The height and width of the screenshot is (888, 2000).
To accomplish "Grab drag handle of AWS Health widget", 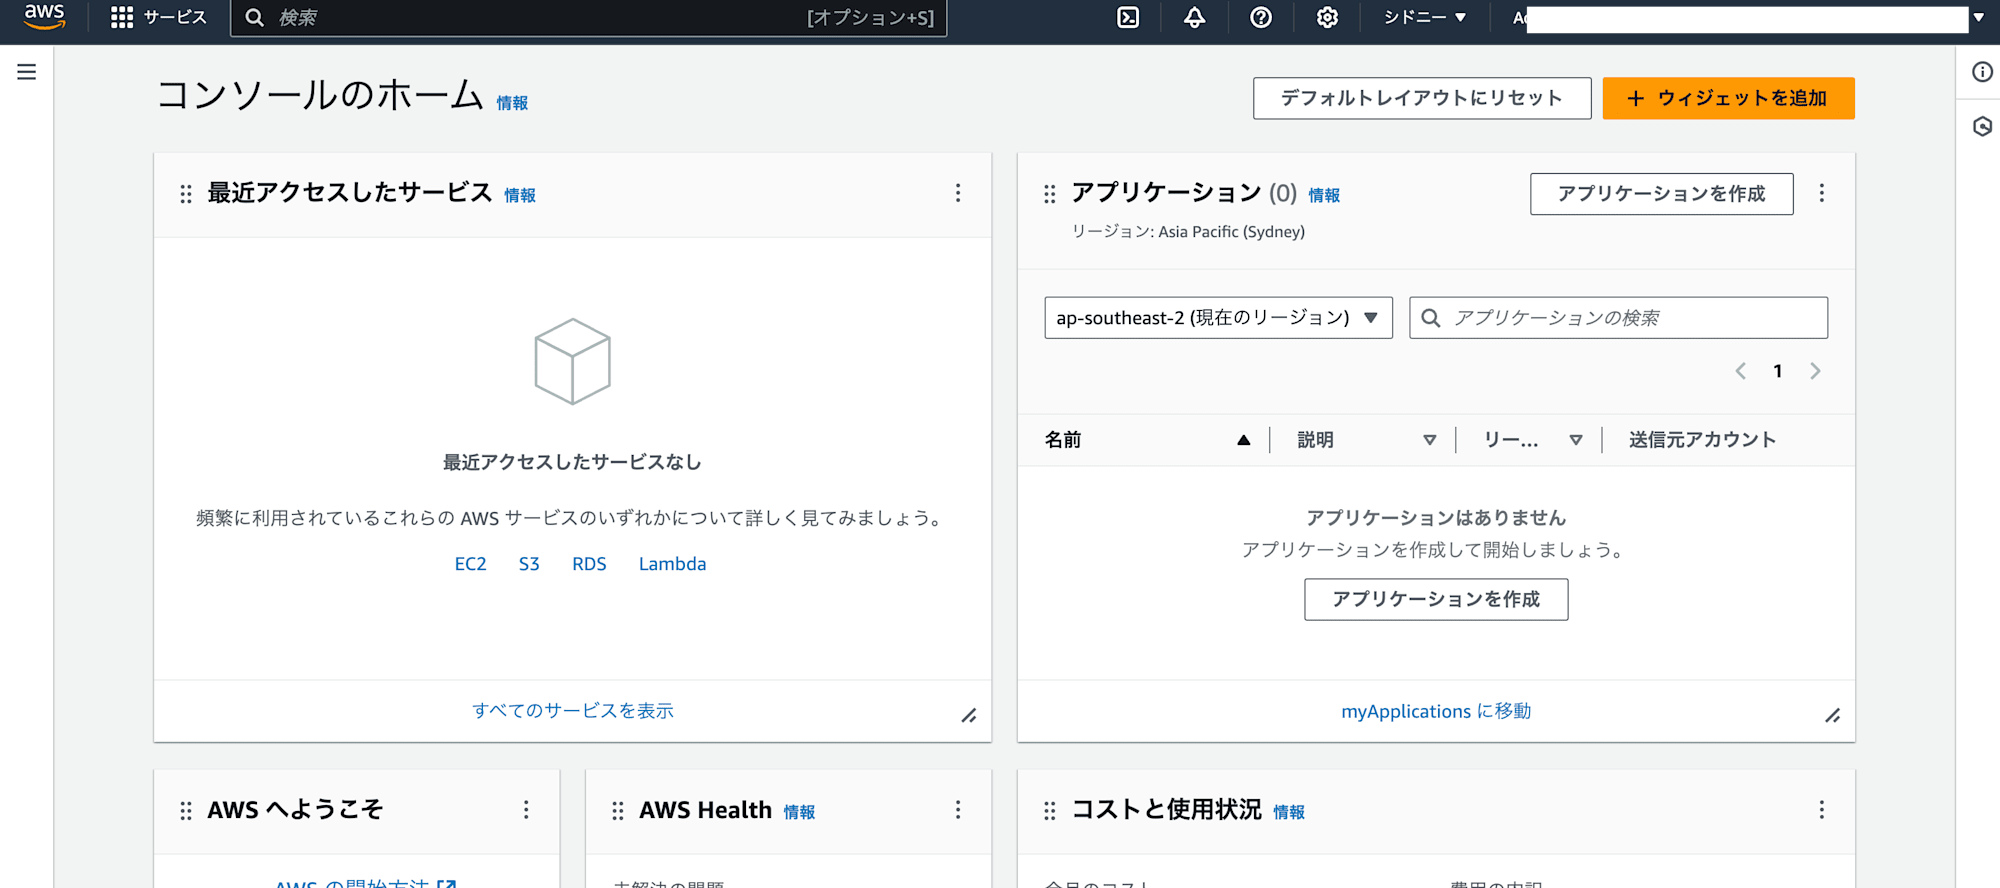I will tap(618, 811).
